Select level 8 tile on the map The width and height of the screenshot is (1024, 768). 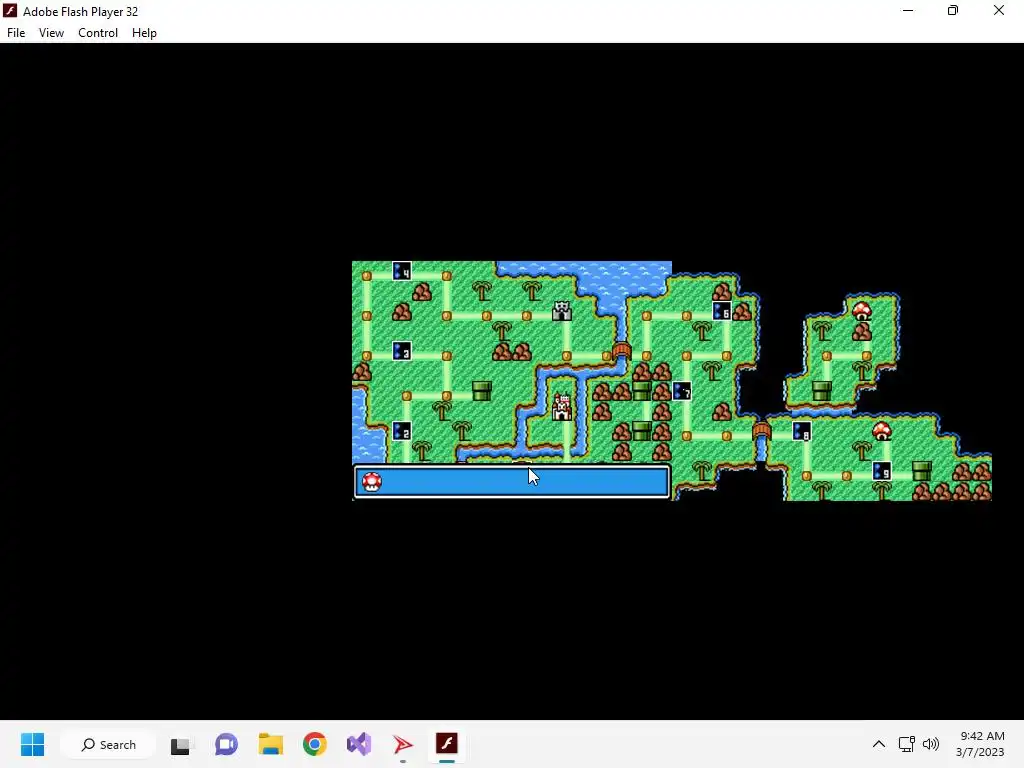[x=802, y=431]
